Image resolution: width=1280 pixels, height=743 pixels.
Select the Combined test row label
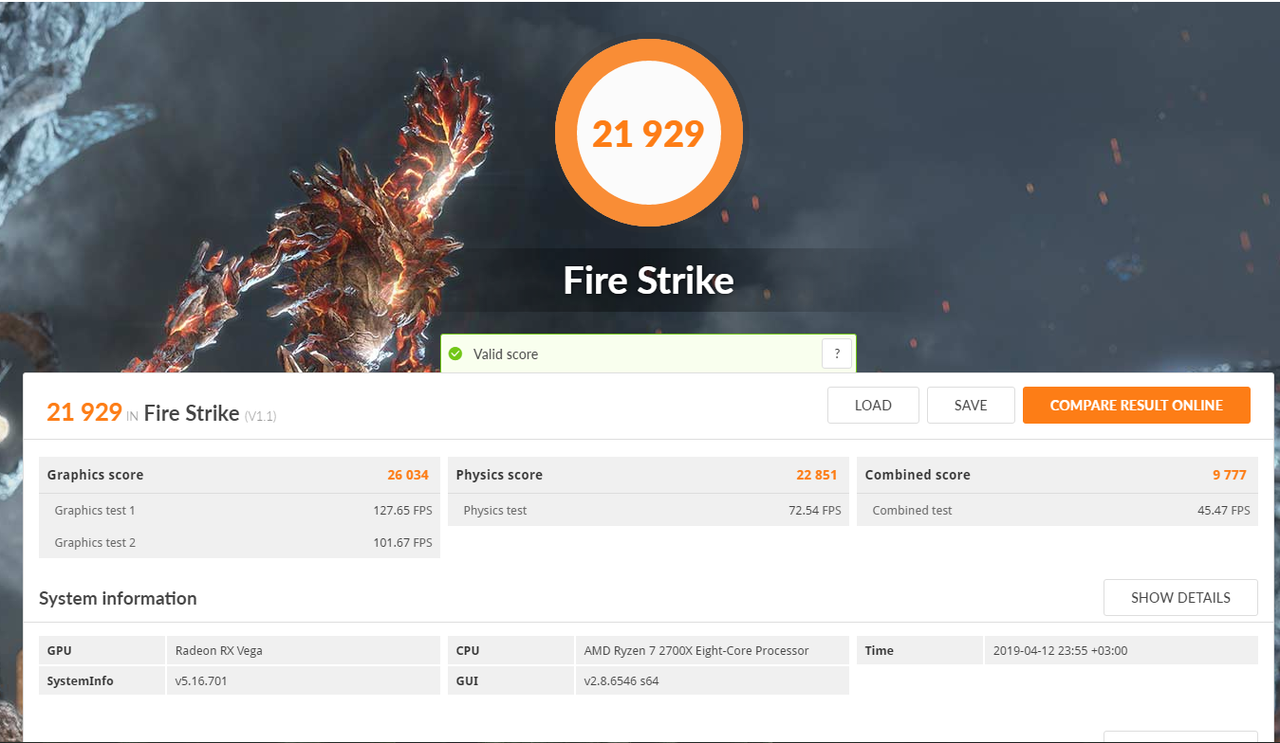[x=912, y=510]
